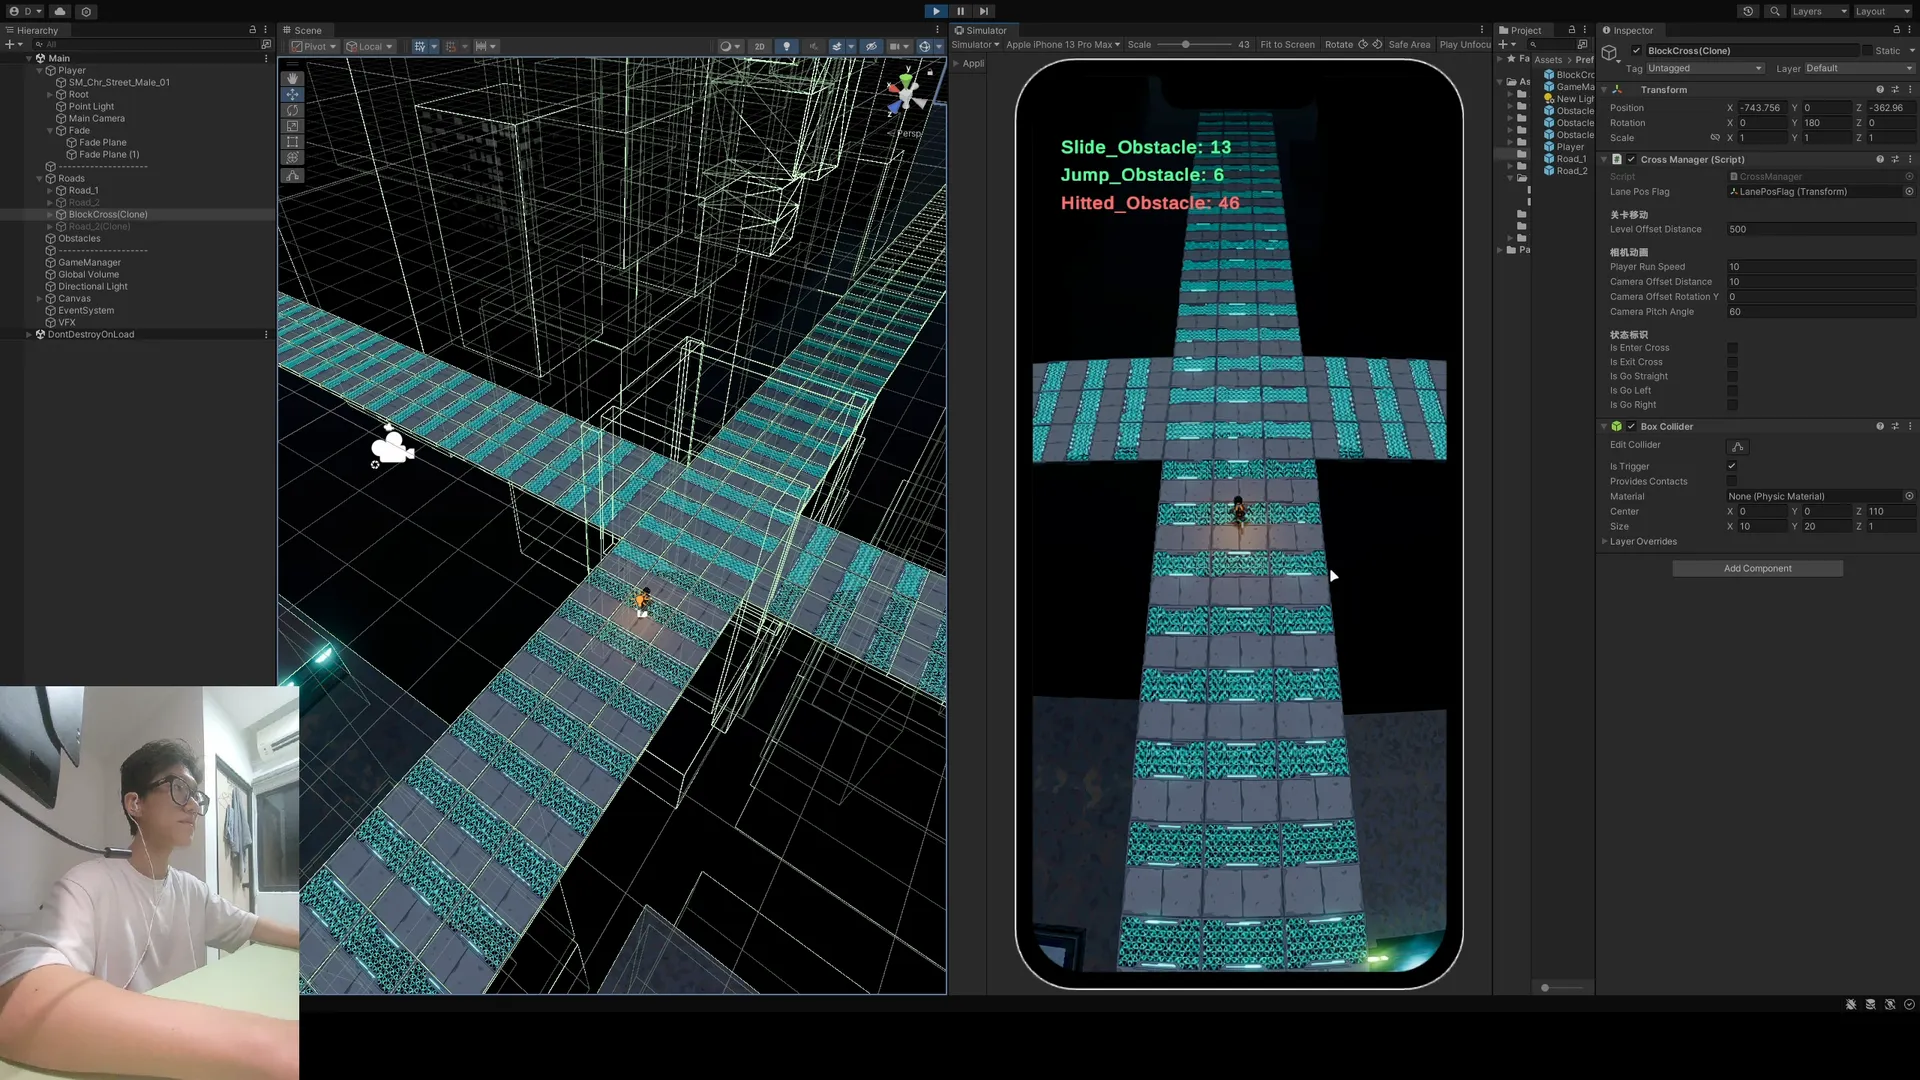
Task: Open the Tag dropdown showing Untagged
Action: click(1705, 68)
